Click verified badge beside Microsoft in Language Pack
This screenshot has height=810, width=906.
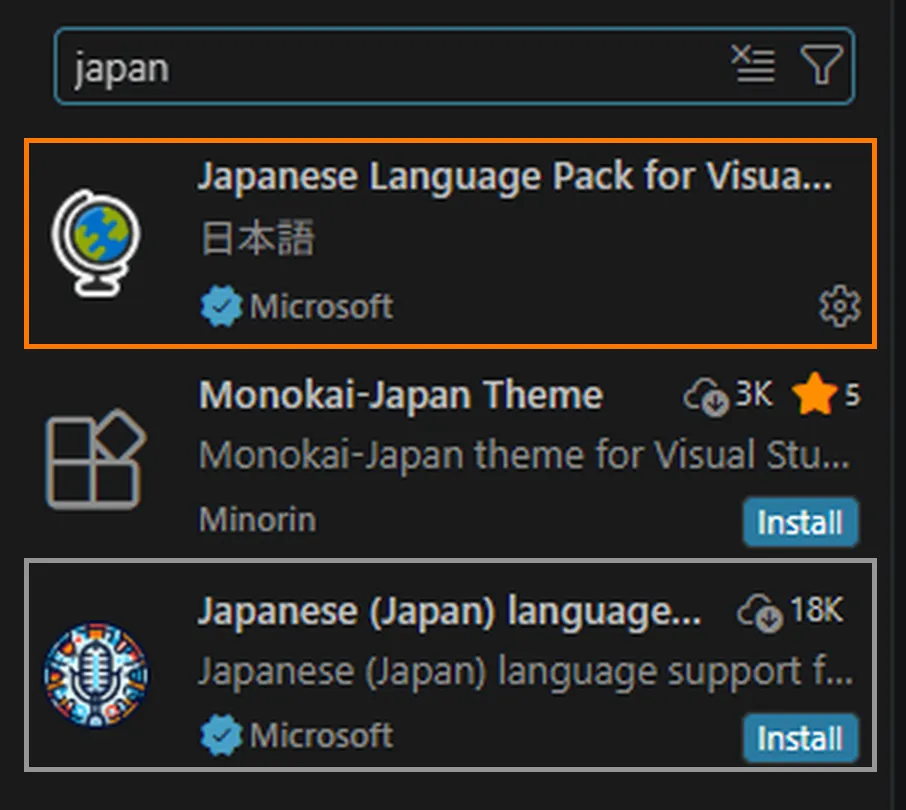tap(221, 306)
